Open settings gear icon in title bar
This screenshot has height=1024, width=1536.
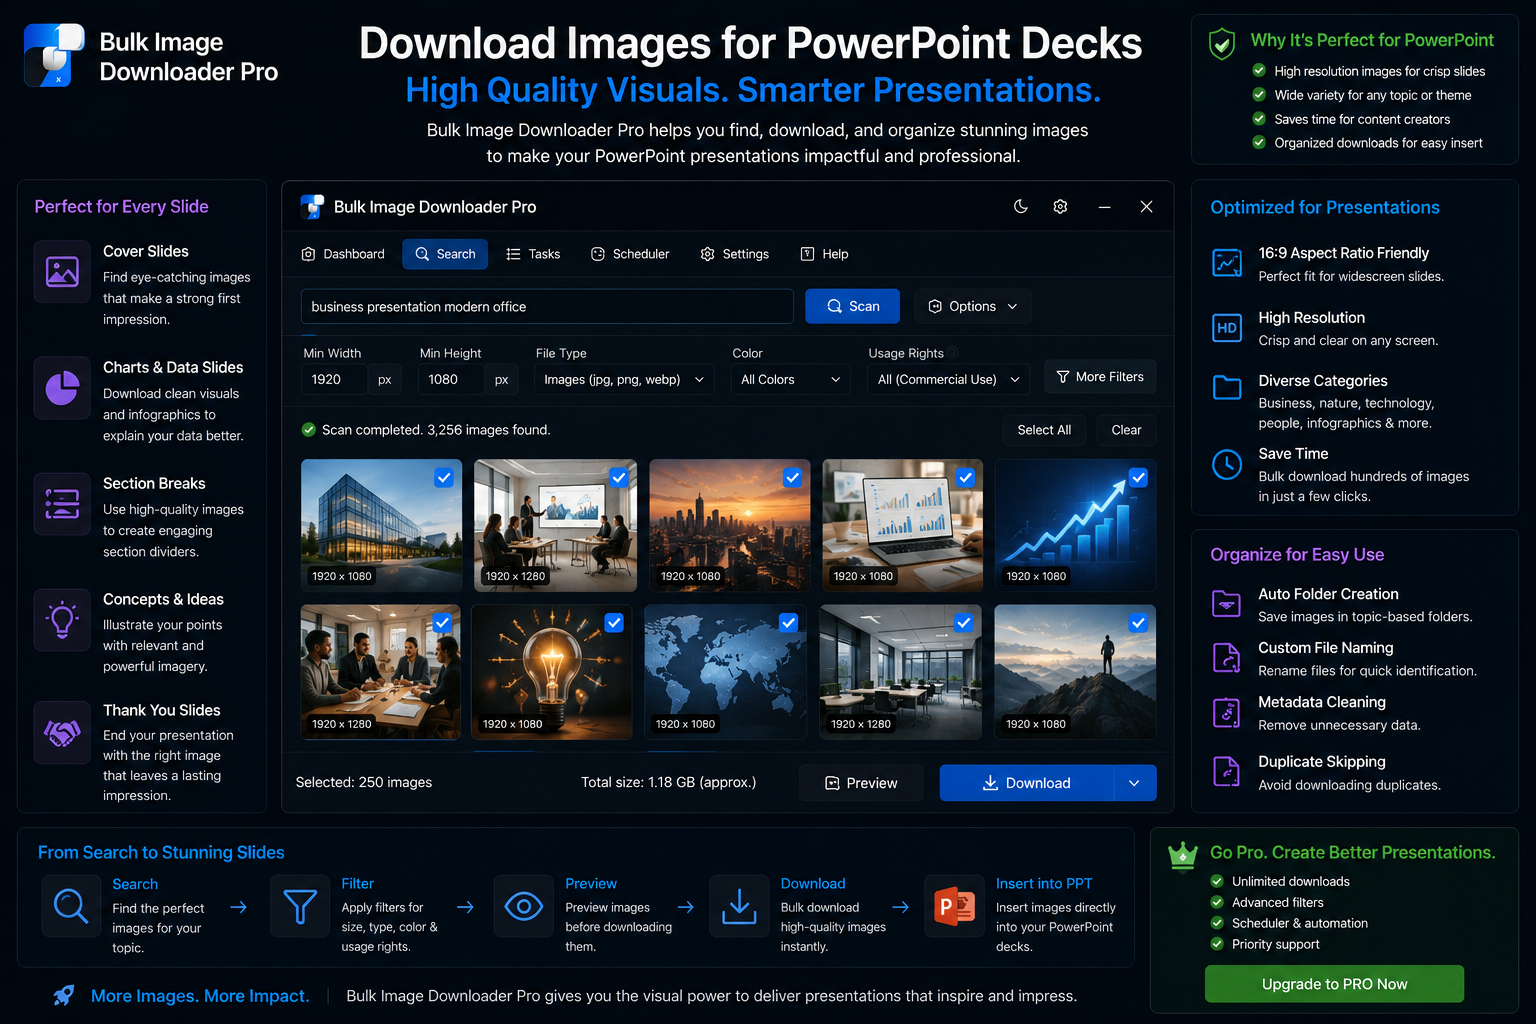coord(1060,206)
